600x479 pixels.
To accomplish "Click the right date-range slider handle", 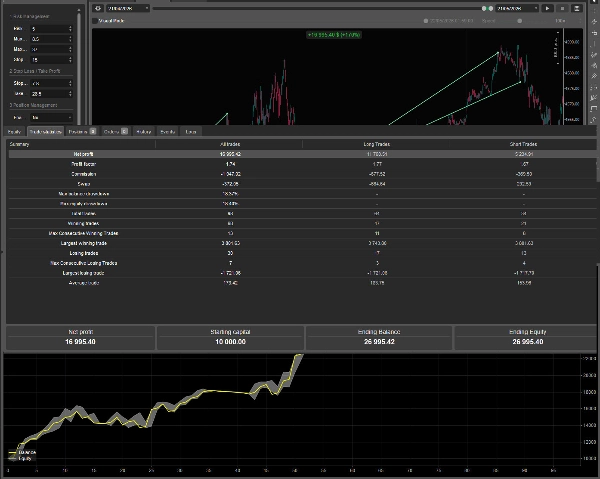I will pyautogui.click(x=491, y=8).
